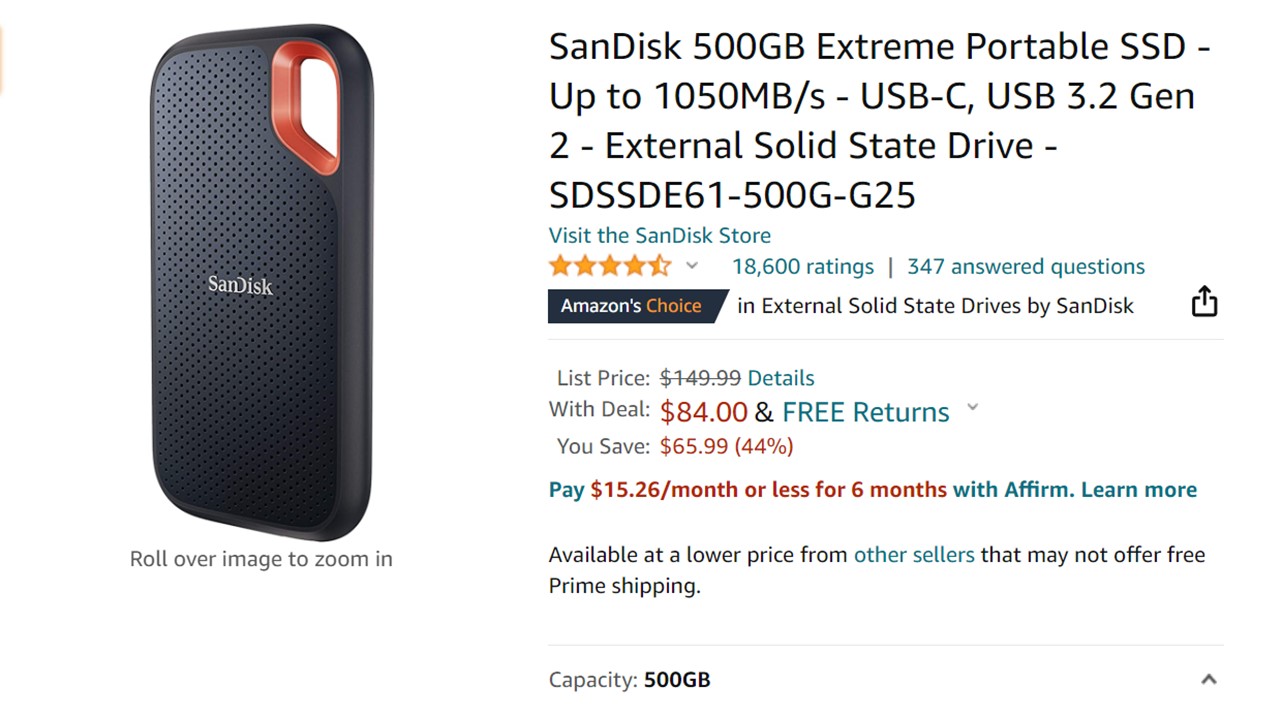Image resolution: width=1263 pixels, height=710 pixels.
Task: Click the share icon
Action: (x=1204, y=301)
